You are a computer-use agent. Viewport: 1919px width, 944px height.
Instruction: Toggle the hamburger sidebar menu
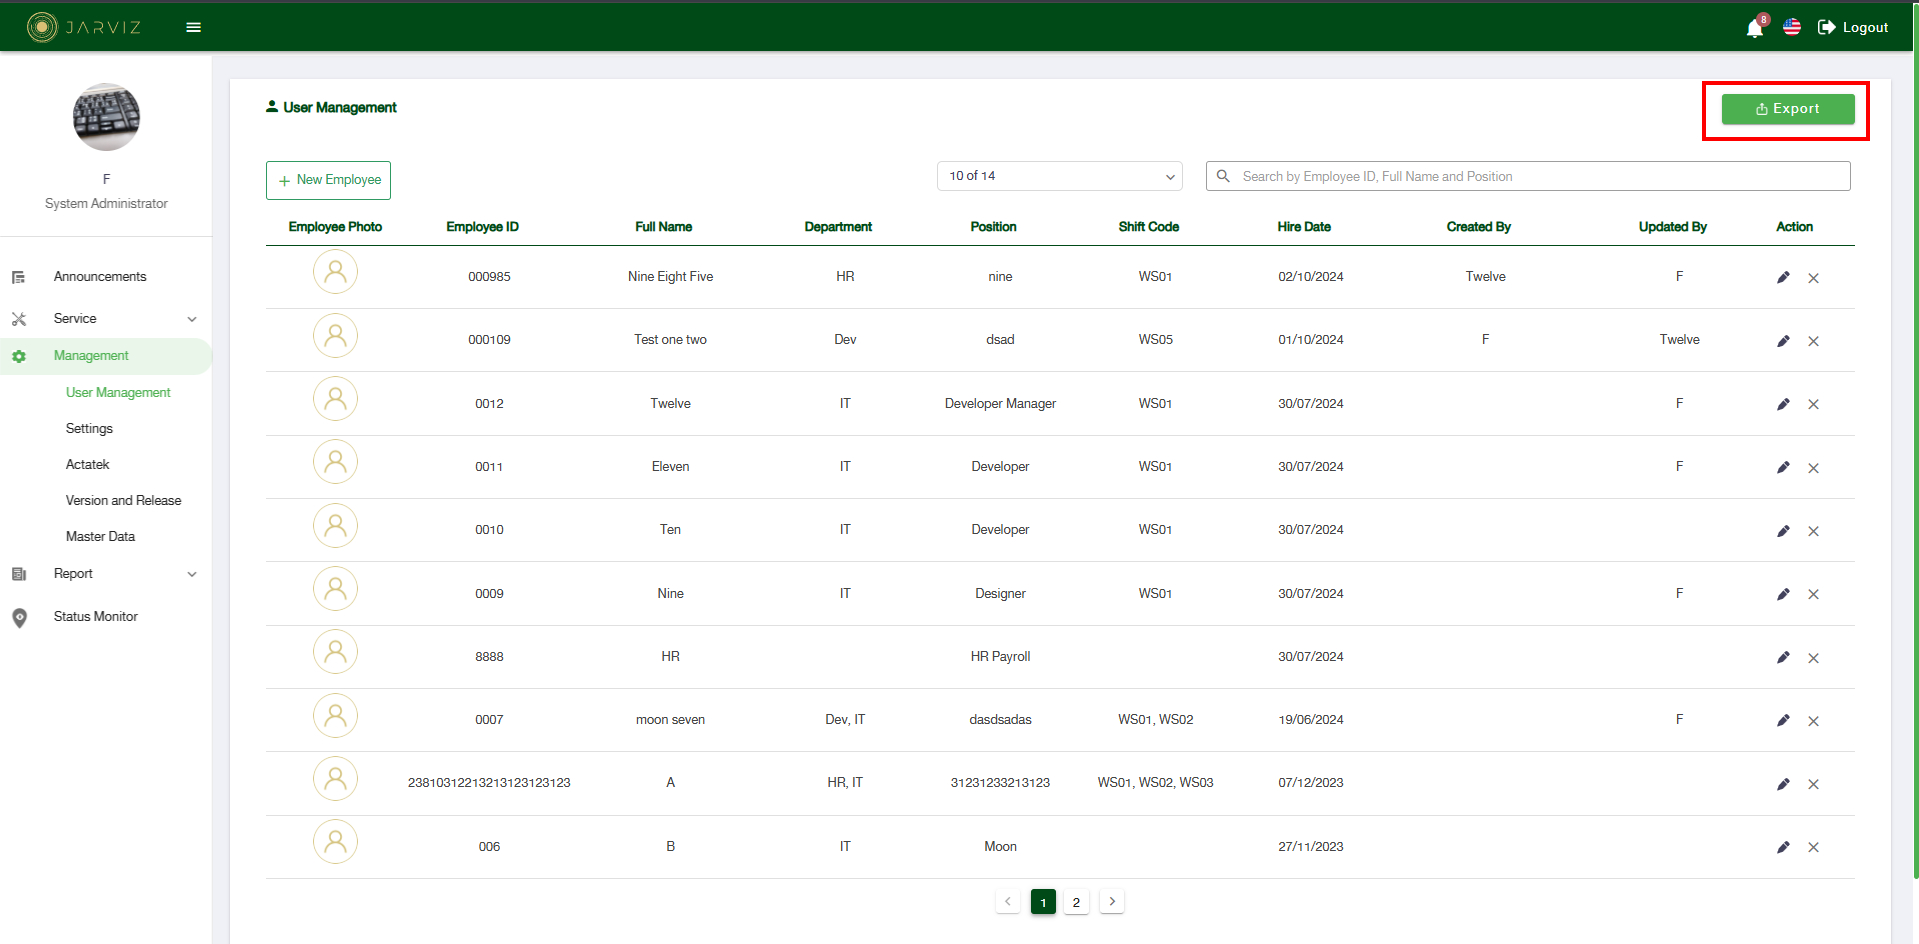194,27
